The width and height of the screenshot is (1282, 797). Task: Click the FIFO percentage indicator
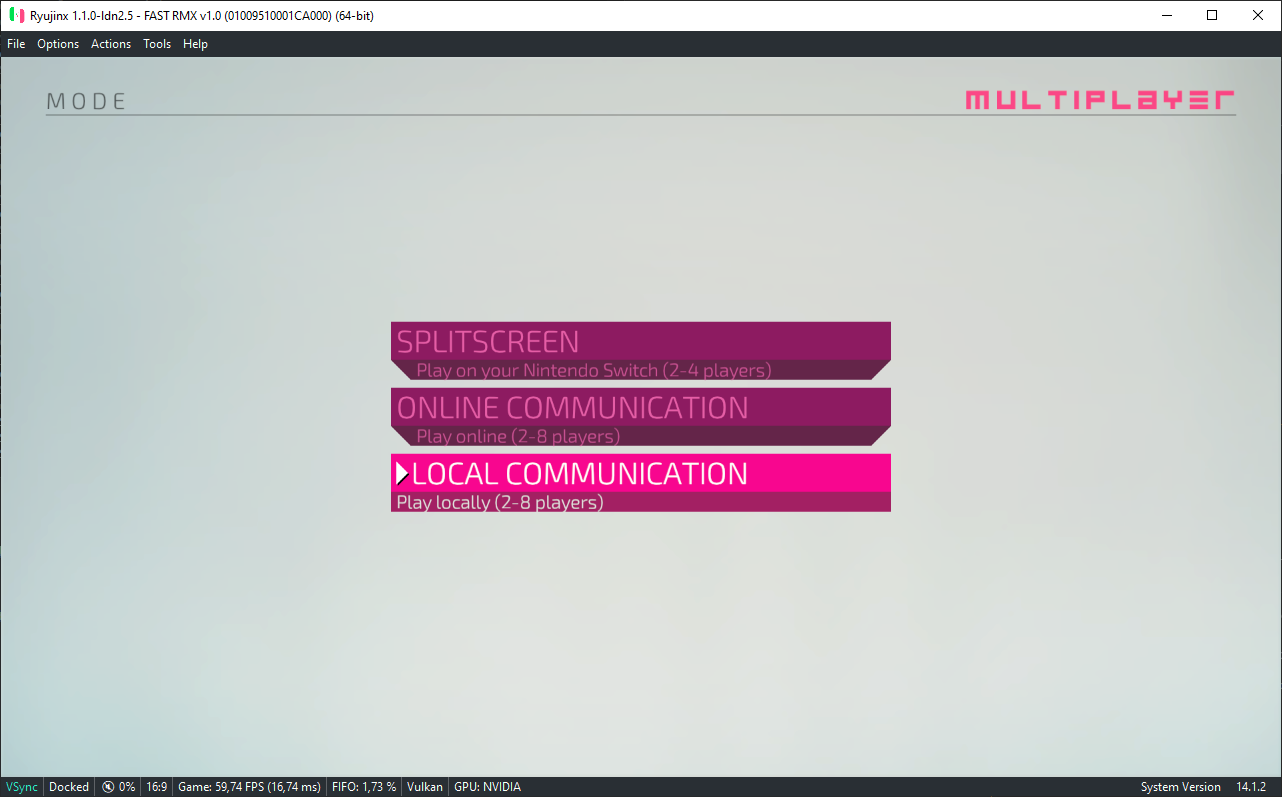364,787
